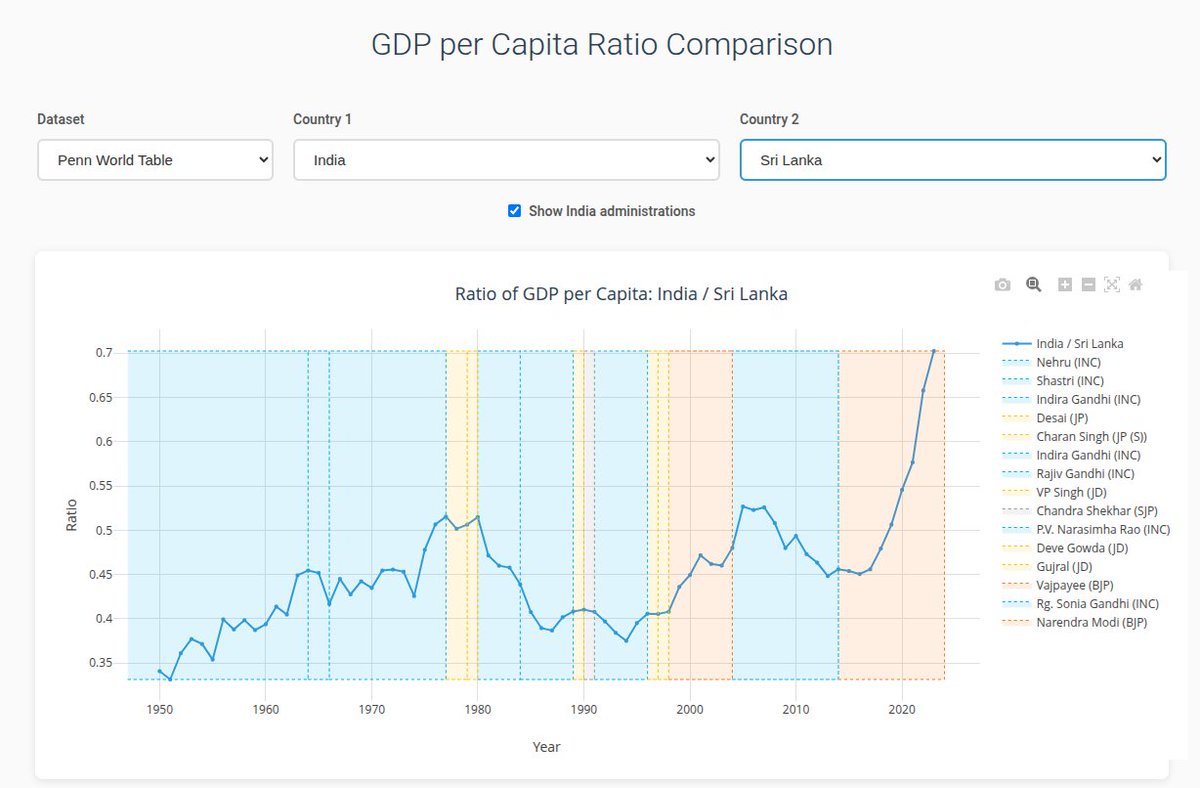The width and height of the screenshot is (1200, 788).
Task: Download the plot with the camera icon
Action: pyautogui.click(x=1002, y=285)
